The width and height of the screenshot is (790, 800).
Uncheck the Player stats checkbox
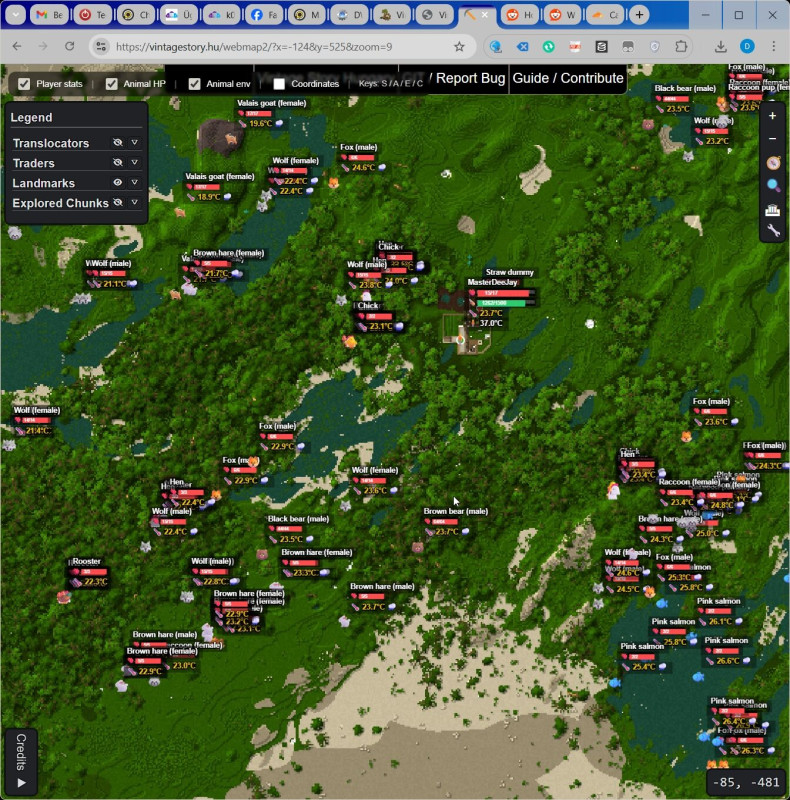coord(24,84)
